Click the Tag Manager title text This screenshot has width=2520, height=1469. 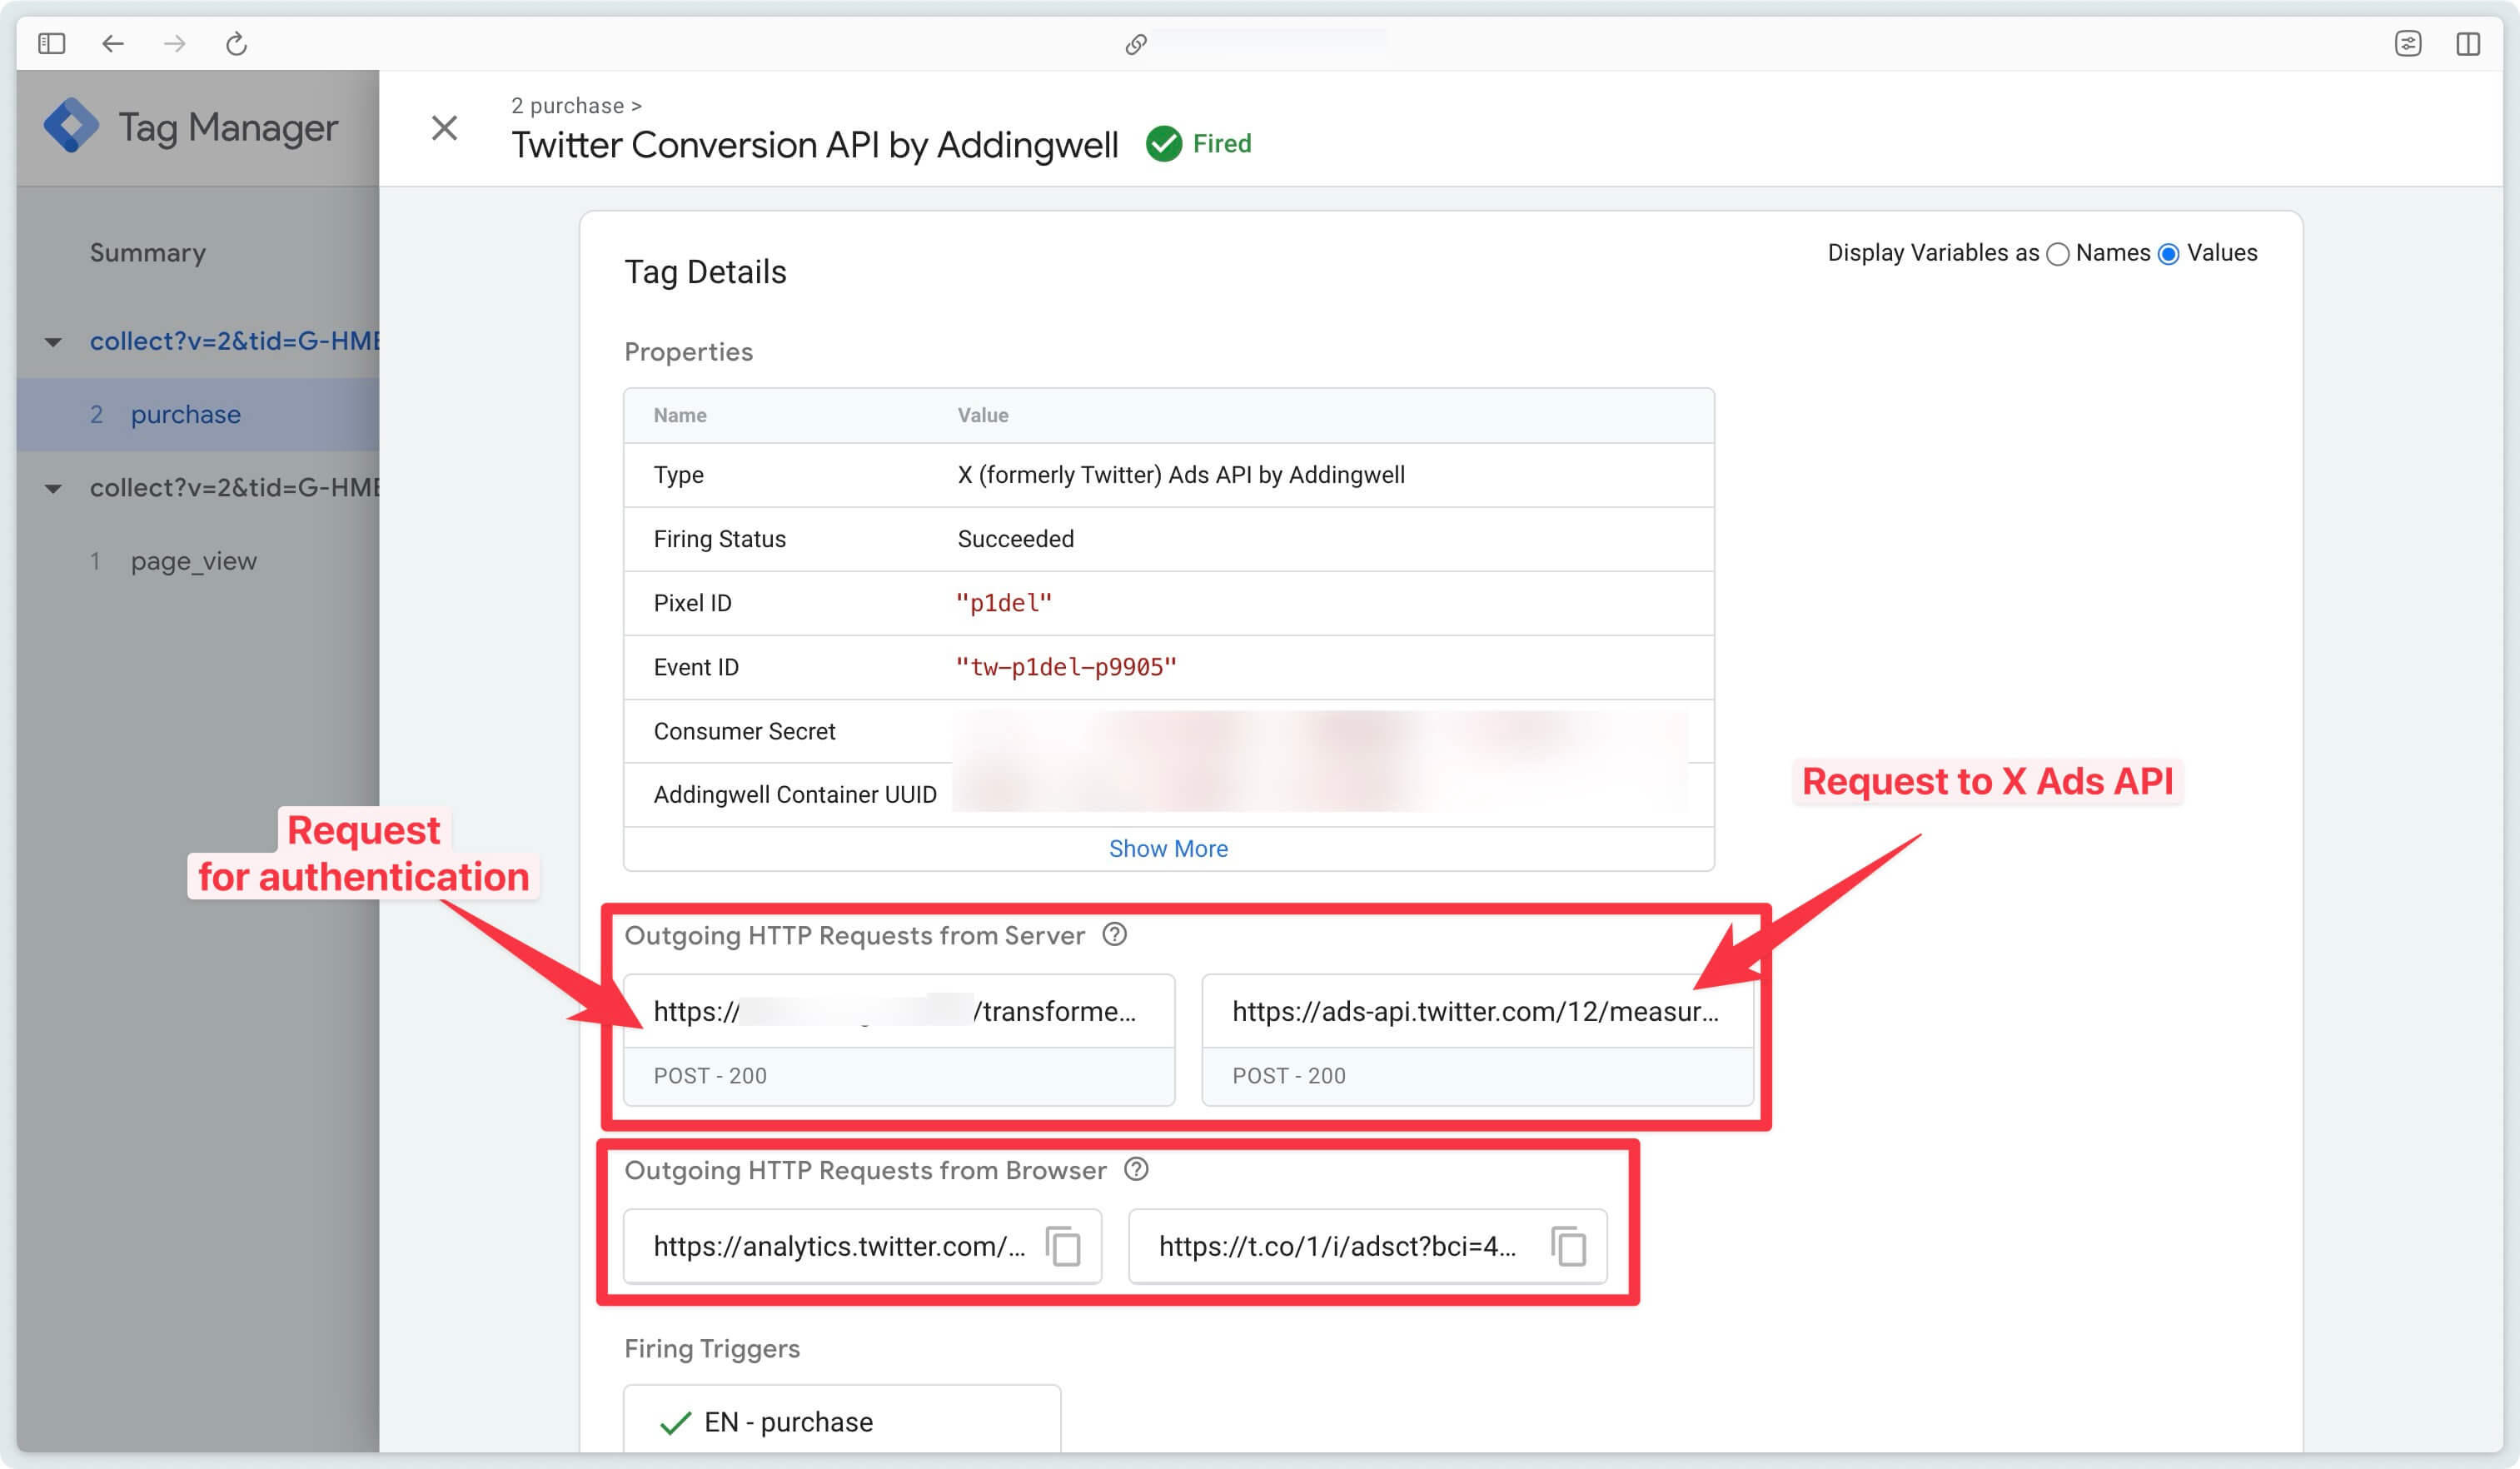coord(228,127)
